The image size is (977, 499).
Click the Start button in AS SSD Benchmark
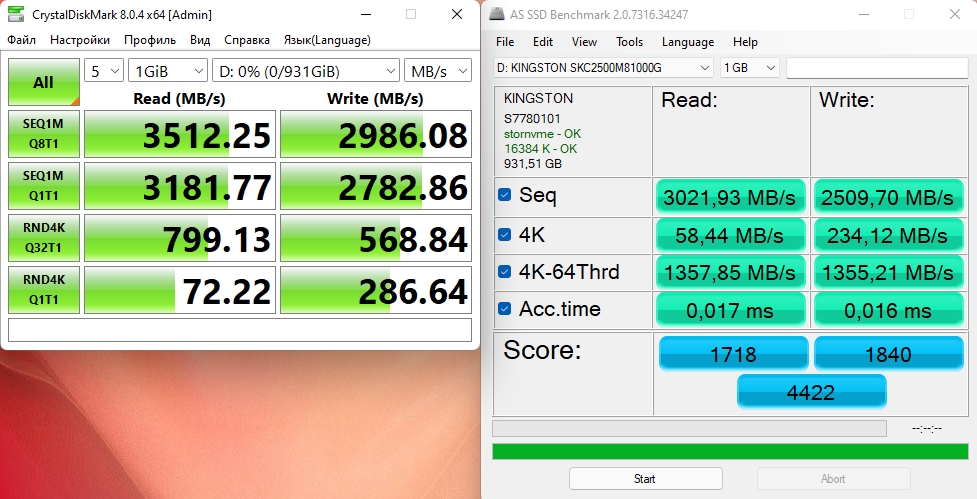click(646, 478)
